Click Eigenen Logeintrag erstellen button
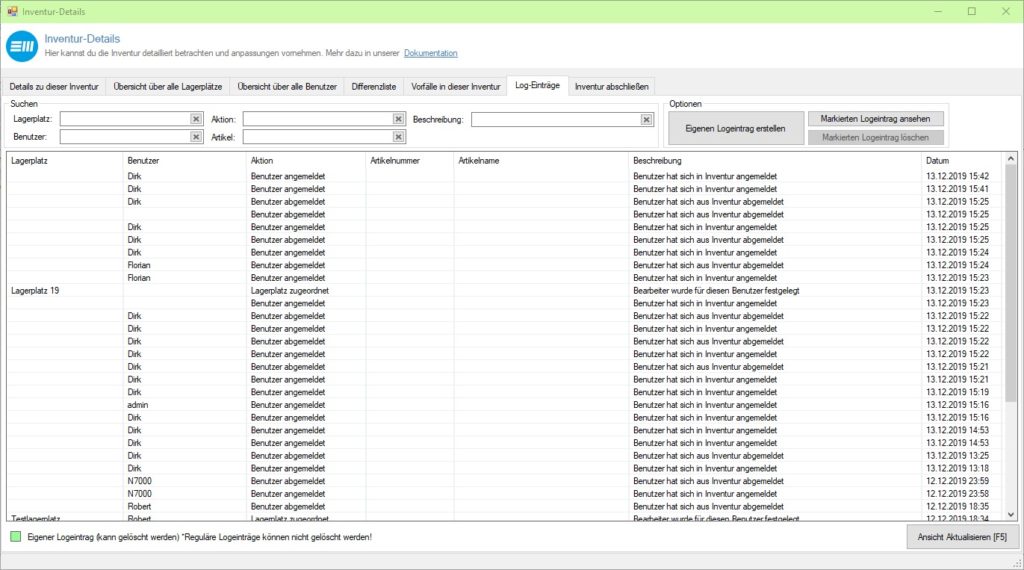 click(x=735, y=129)
